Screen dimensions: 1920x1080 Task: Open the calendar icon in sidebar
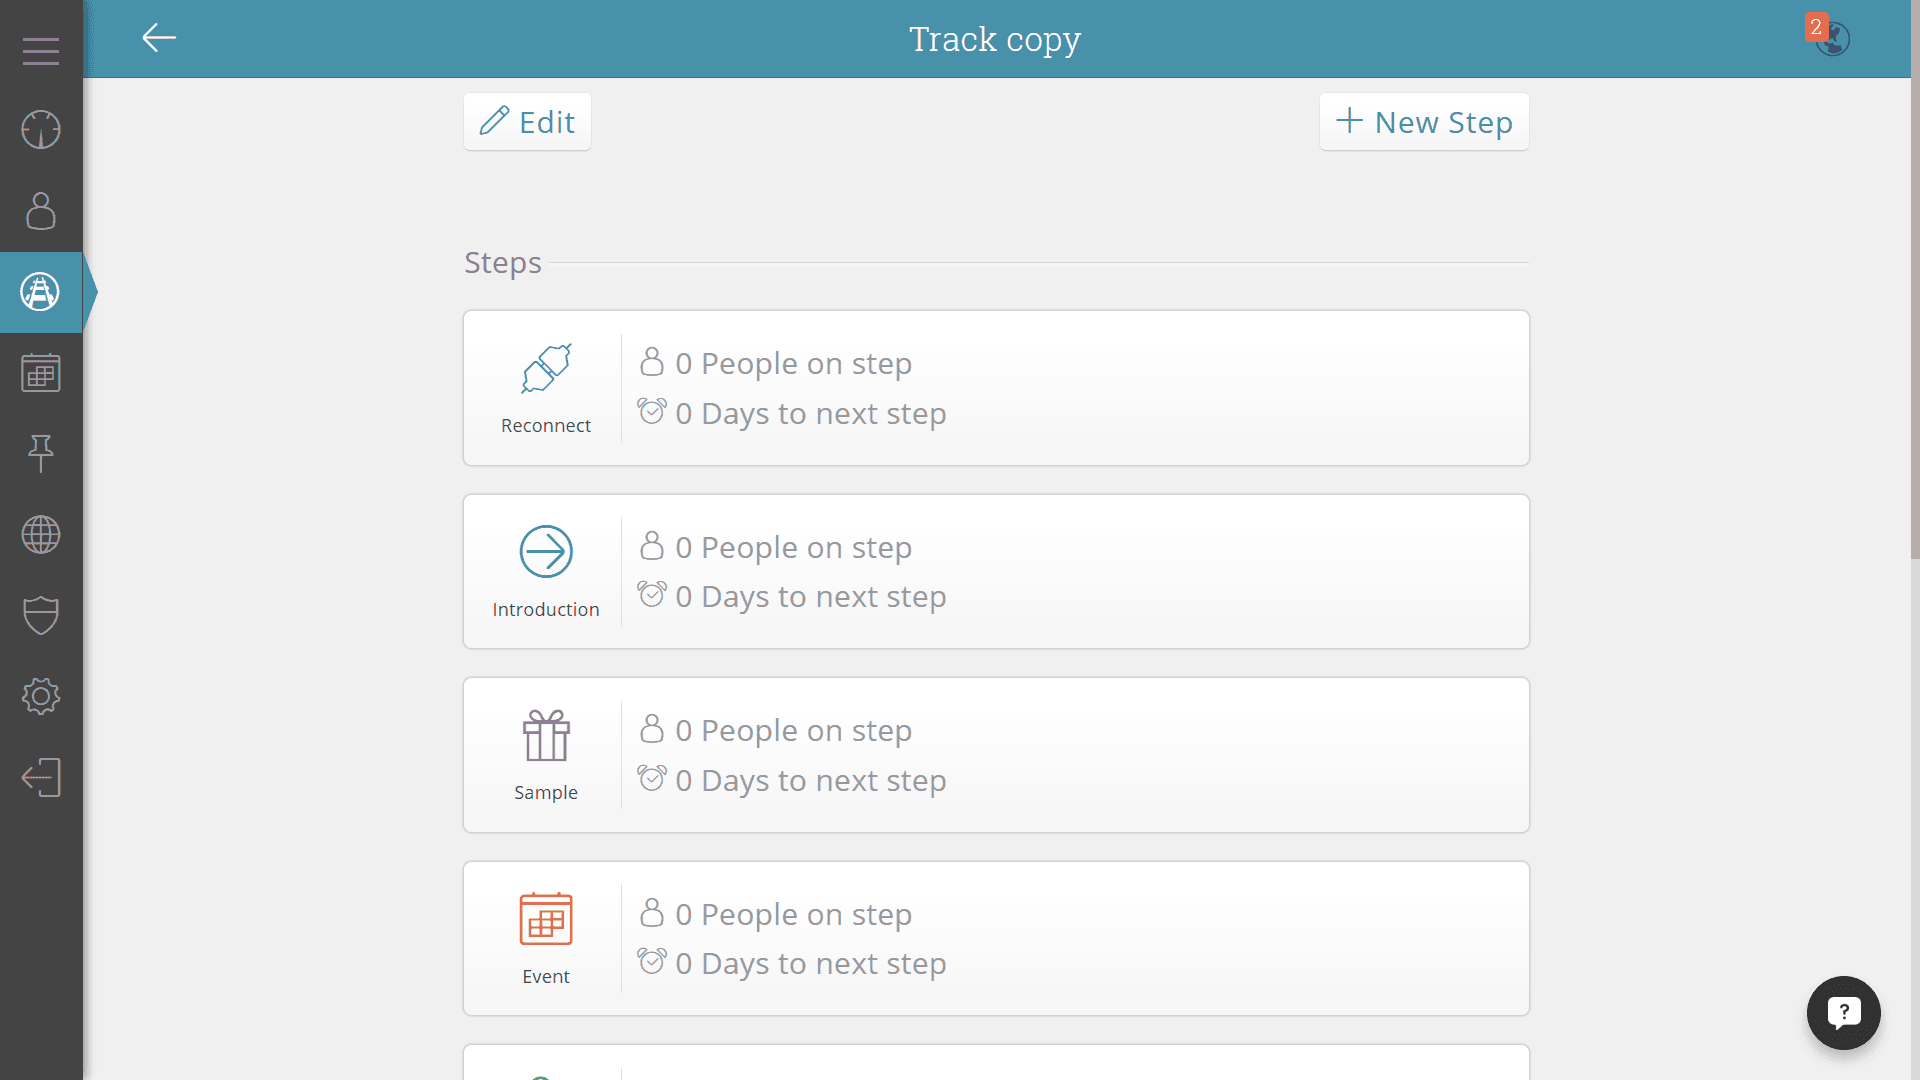[41, 373]
